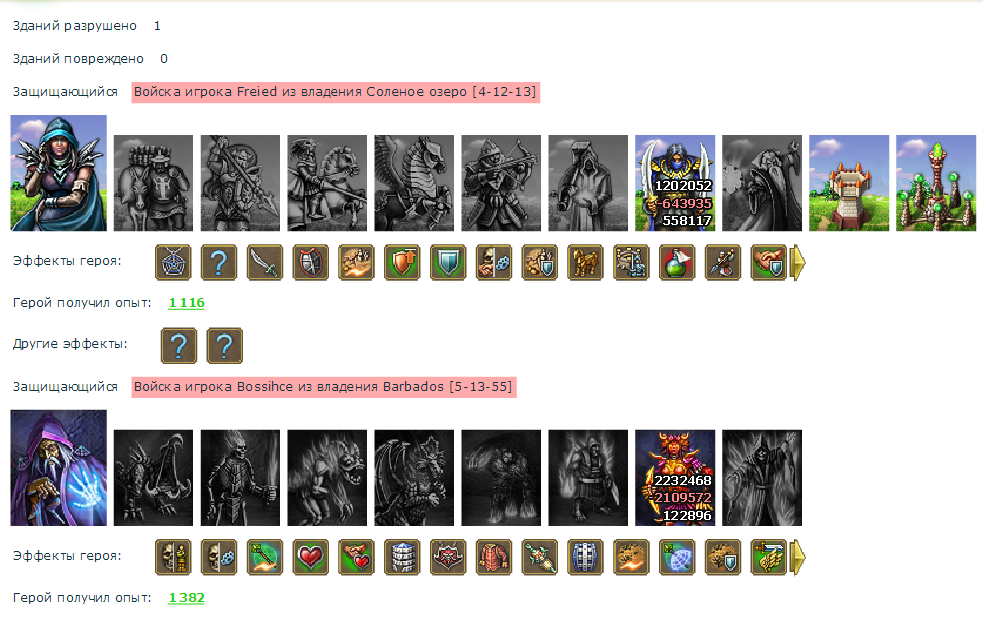Select the purple-robed wizard hero portrait

click(x=58, y=468)
